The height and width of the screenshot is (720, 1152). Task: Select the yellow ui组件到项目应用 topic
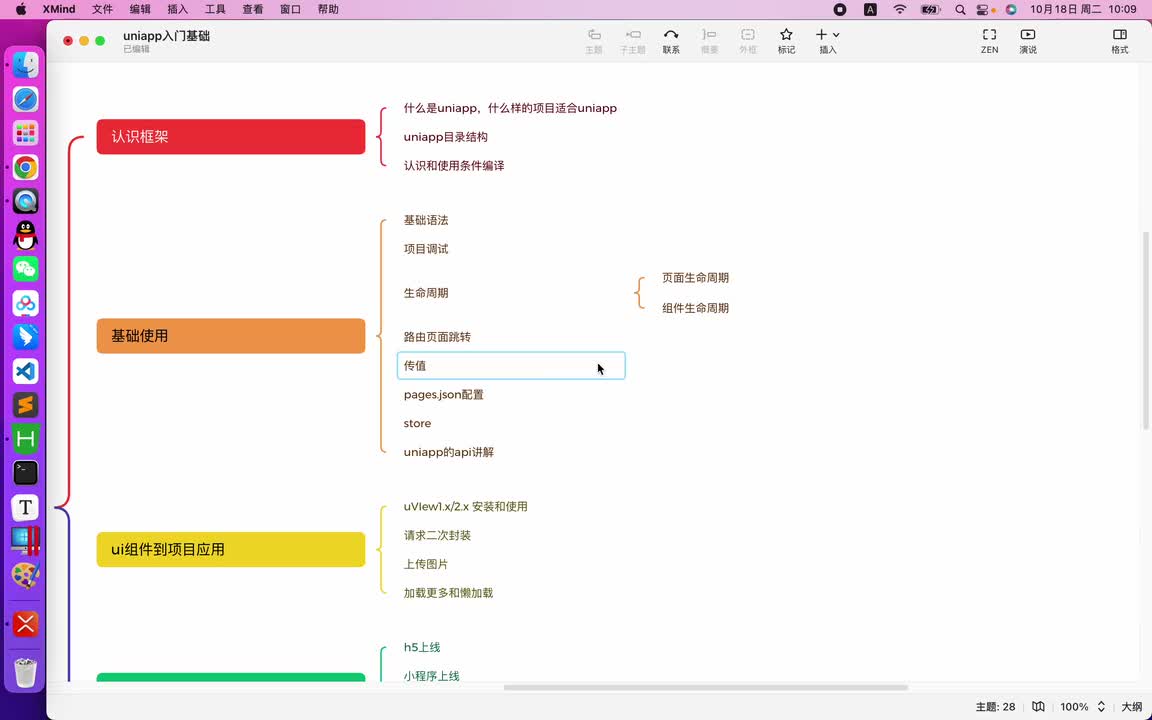pos(231,550)
